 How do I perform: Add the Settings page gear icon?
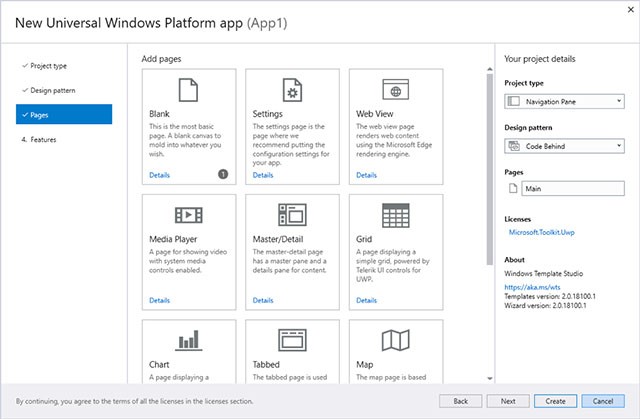(291, 92)
